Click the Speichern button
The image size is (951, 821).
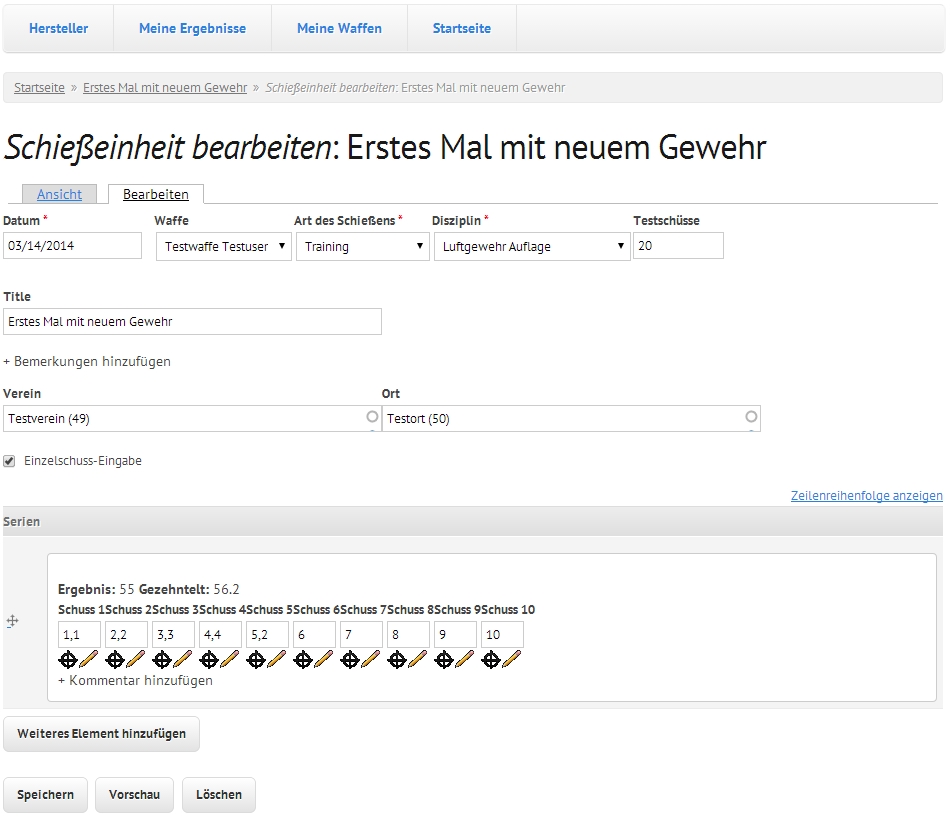[45, 795]
